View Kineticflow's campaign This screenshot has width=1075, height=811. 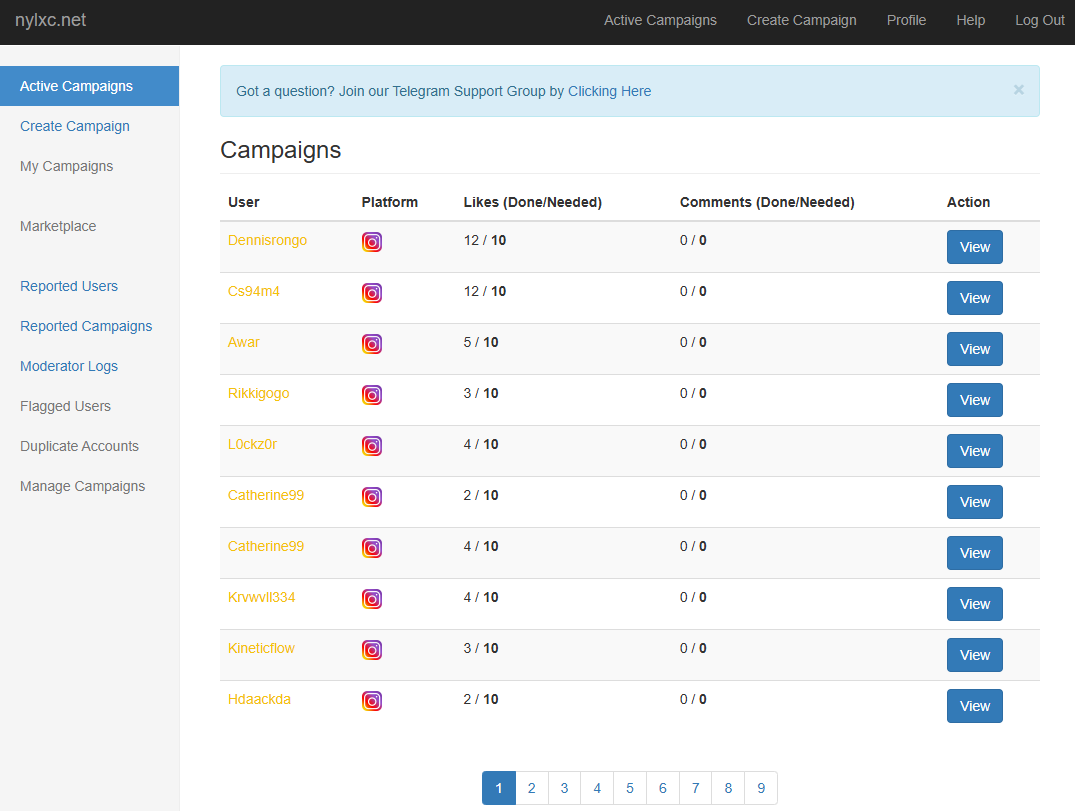974,655
